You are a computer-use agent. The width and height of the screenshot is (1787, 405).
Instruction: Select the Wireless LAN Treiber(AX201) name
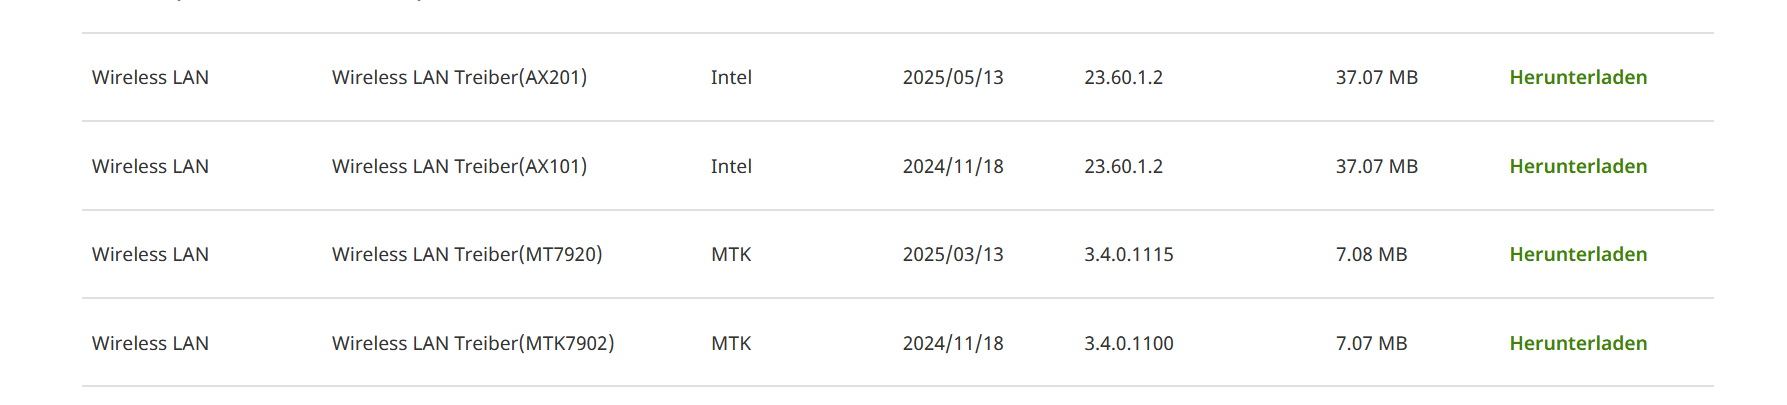(x=459, y=77)
